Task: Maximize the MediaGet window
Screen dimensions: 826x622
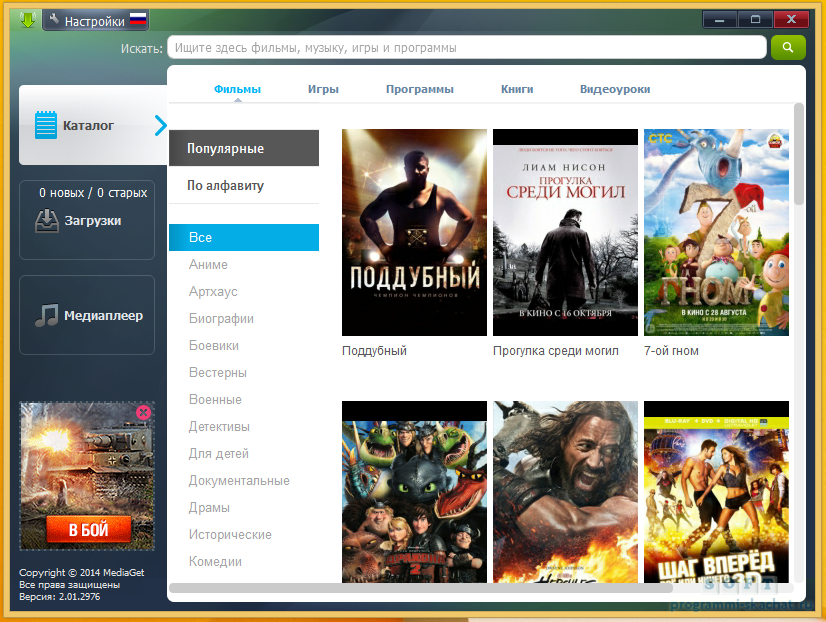Action: tap(755, 20)
